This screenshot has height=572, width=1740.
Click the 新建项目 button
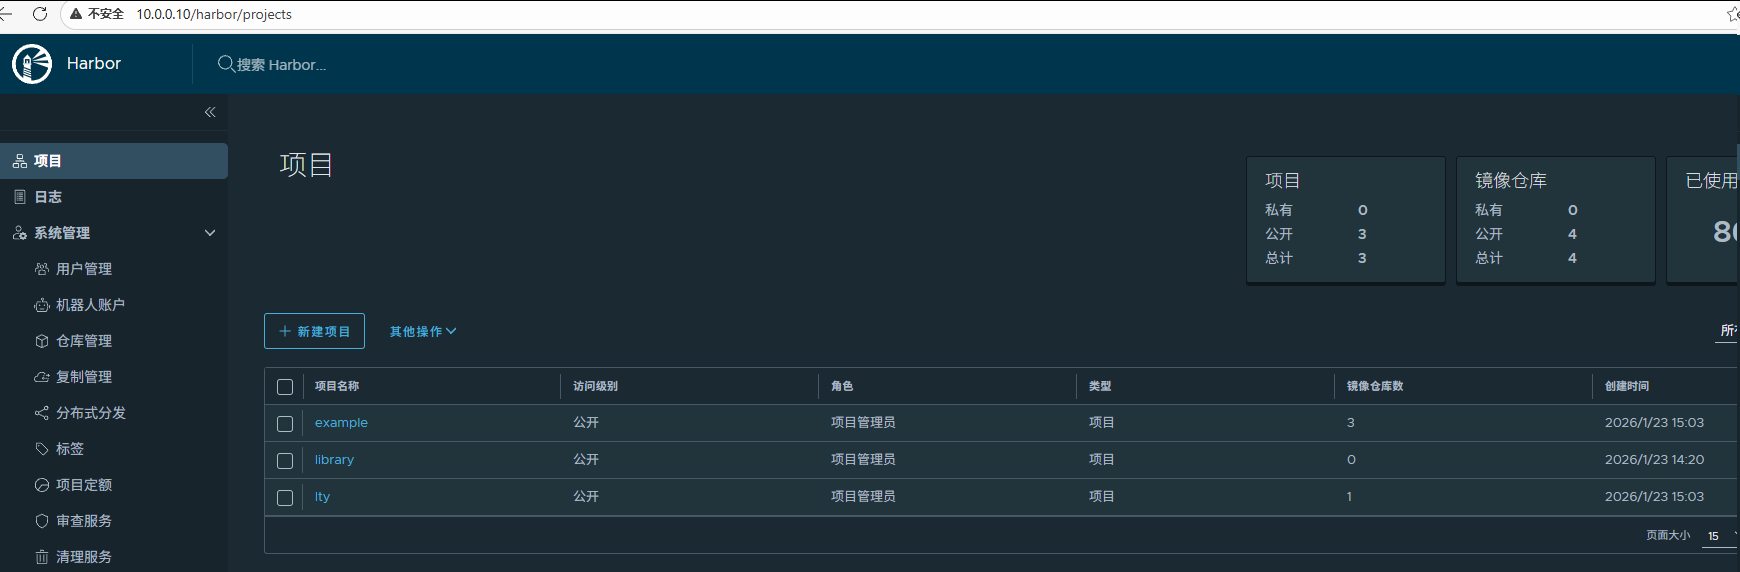tap(314, 331)
